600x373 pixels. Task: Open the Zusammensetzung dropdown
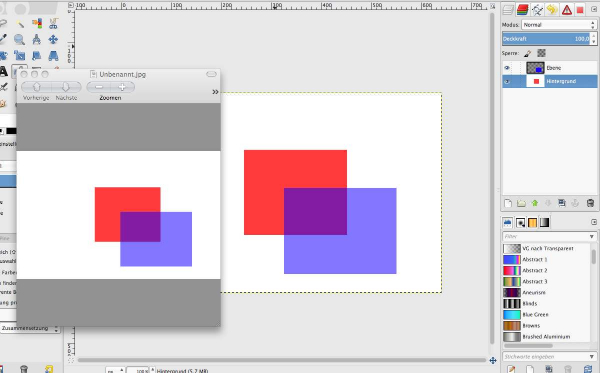(30, 328)
